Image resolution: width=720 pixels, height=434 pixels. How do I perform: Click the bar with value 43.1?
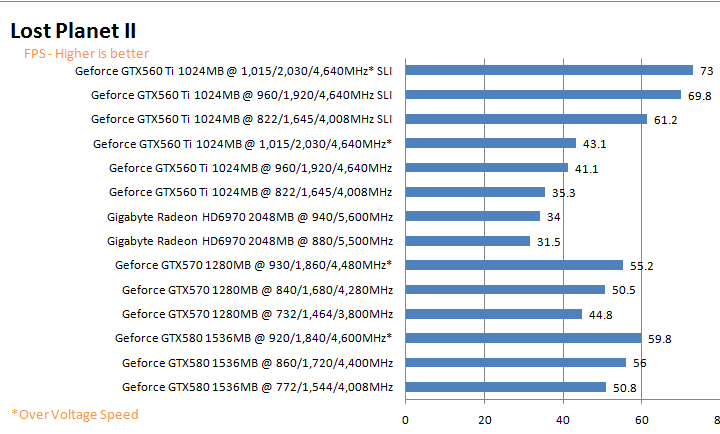pos(490,143)
